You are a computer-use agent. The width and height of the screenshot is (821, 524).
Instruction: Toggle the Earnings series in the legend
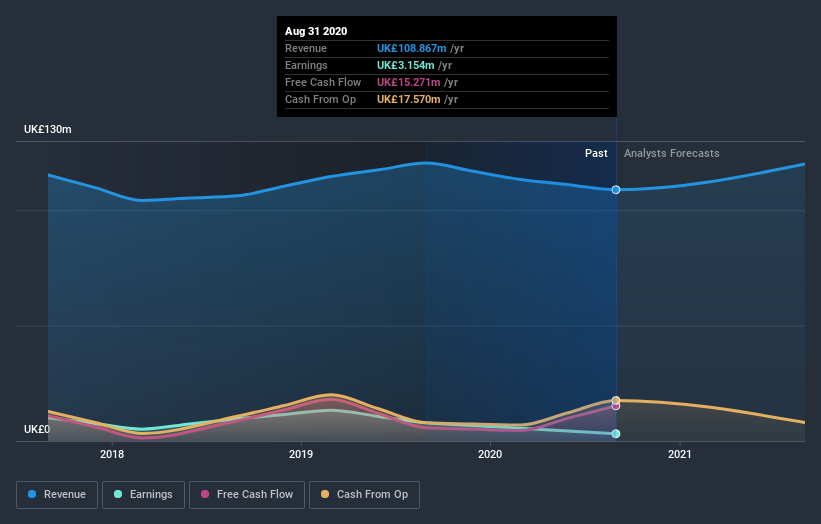(143, 495)
